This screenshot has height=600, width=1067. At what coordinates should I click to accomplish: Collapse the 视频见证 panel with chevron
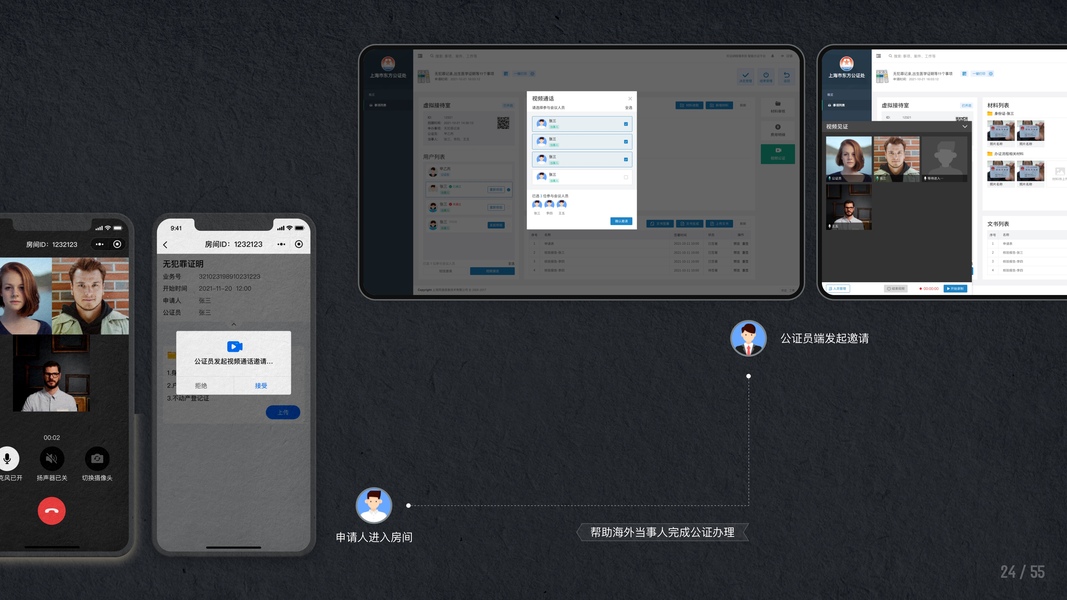pyautogui.click(x=964, y=127)
